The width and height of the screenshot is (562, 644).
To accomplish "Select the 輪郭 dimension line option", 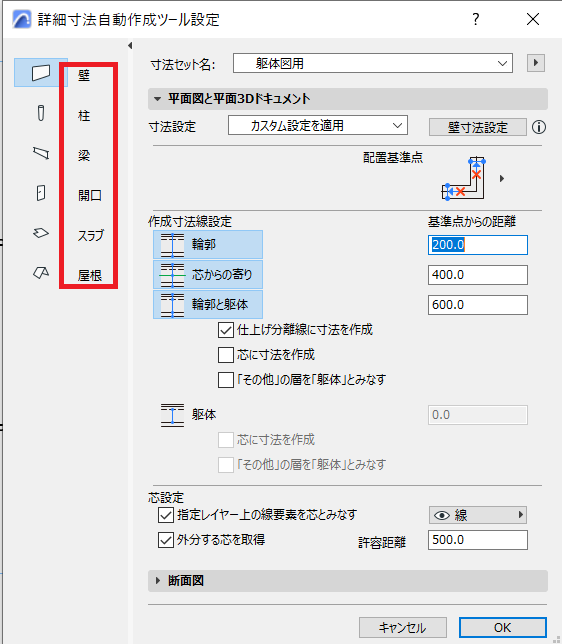I will [x=208, y=244].
